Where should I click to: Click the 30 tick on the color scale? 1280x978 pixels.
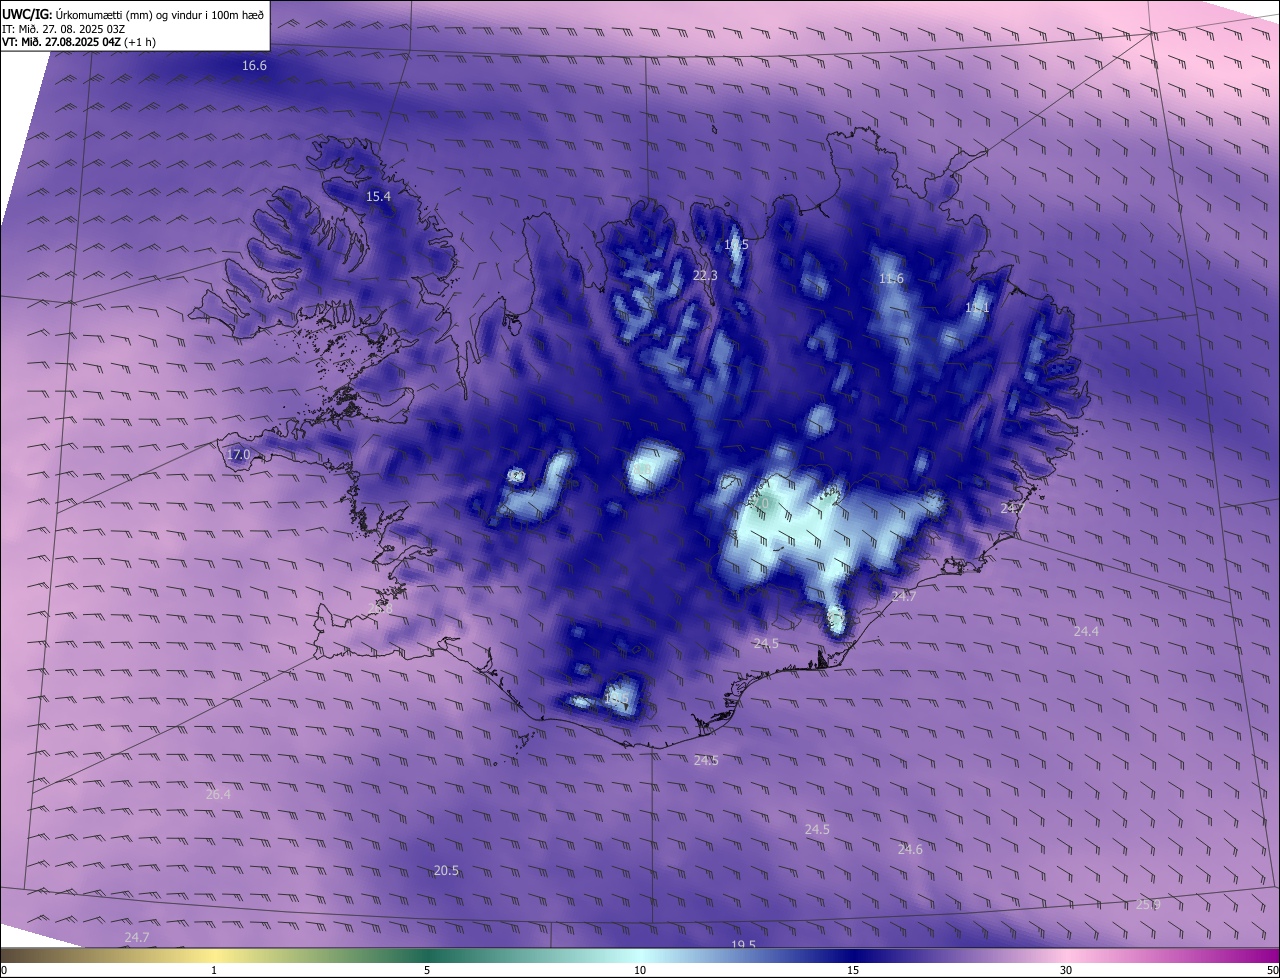point(1066,971)
